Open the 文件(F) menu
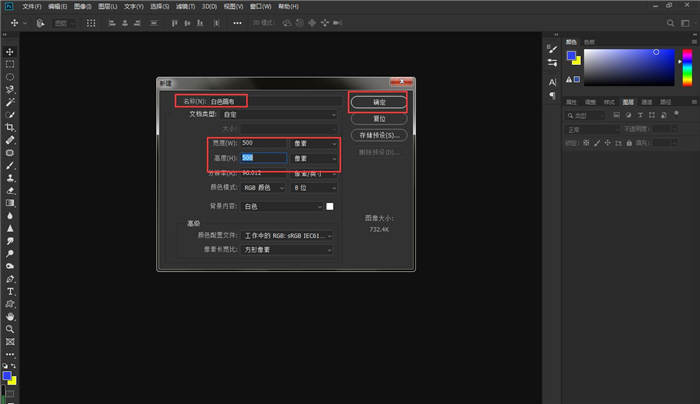The width and height of the screenshot is (700, 404). point(31,6)
